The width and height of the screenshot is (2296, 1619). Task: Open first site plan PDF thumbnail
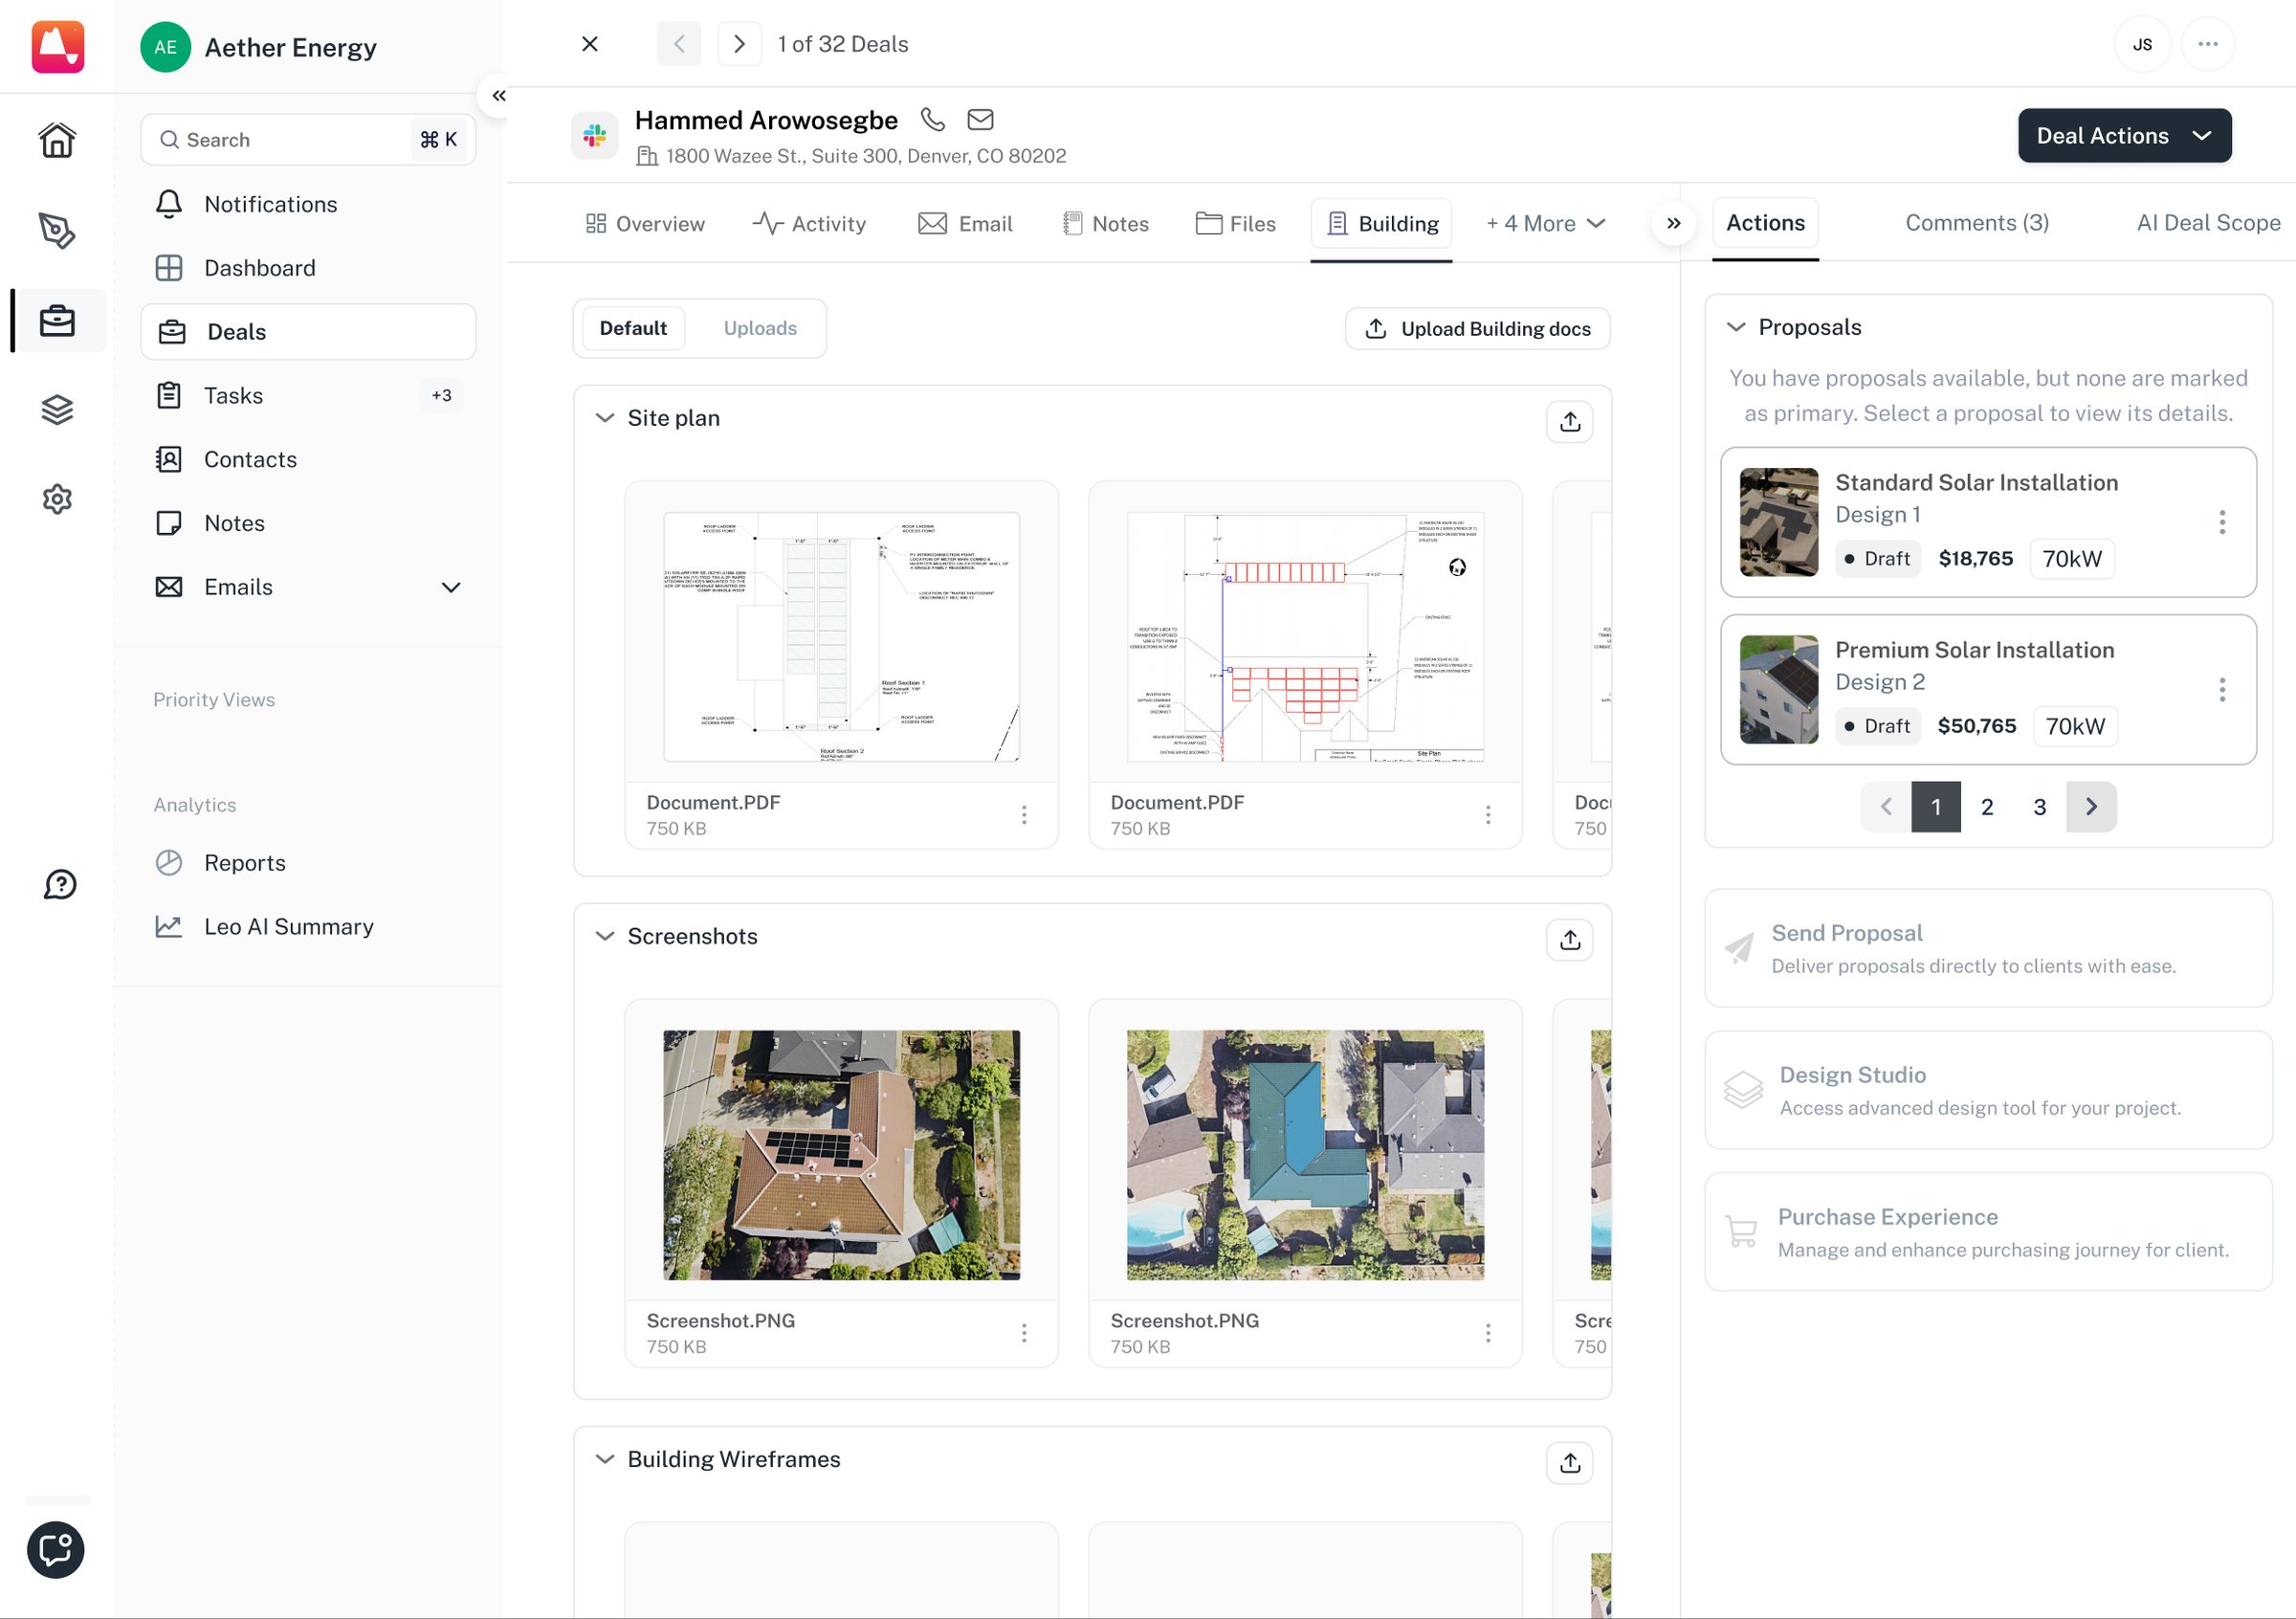pyautogui.click(x=842, y=637)
